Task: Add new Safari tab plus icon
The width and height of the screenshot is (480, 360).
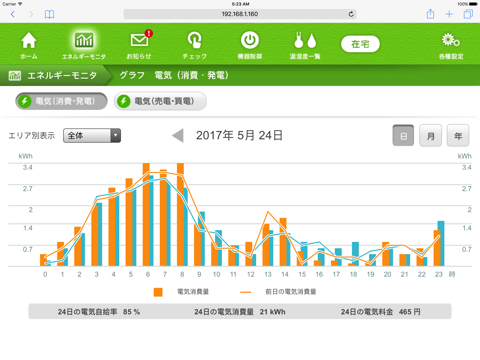Action: (449, 14)
